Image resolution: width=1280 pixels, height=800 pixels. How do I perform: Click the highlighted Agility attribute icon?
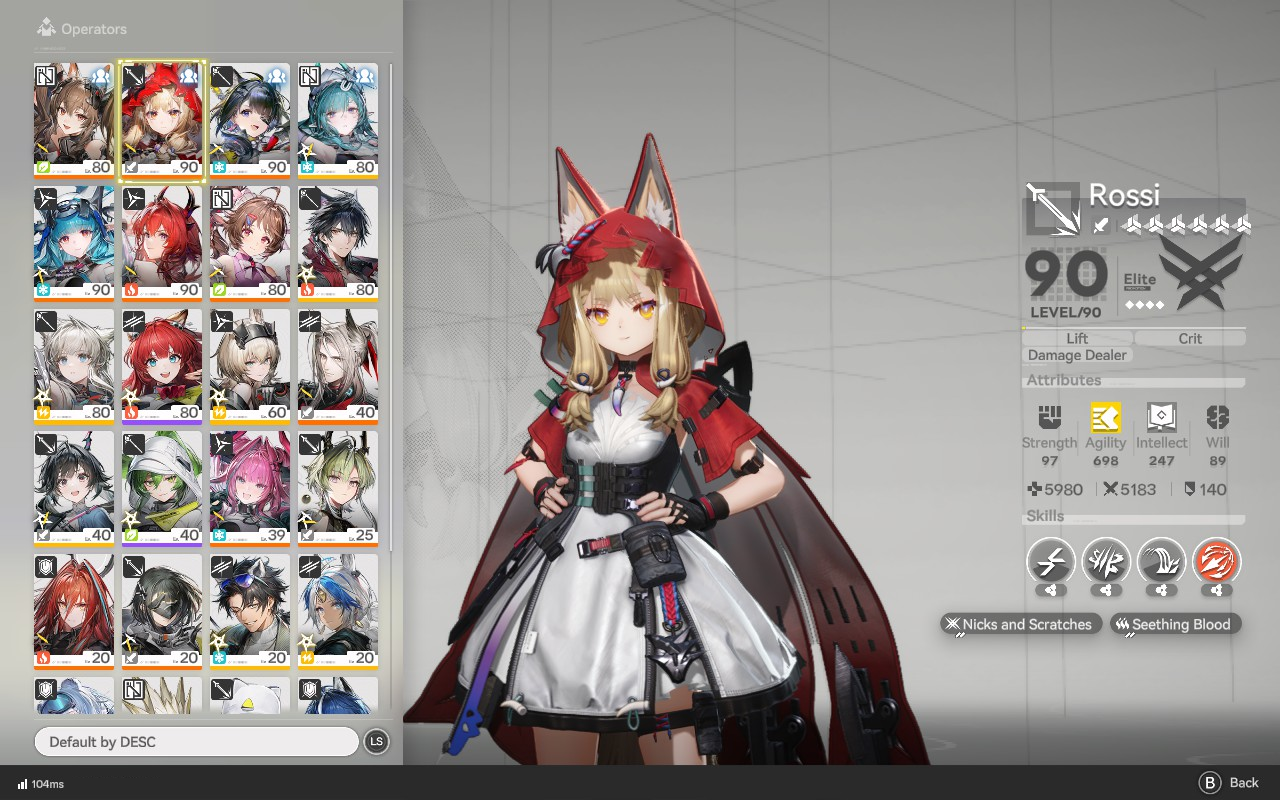pos(1105,417)
